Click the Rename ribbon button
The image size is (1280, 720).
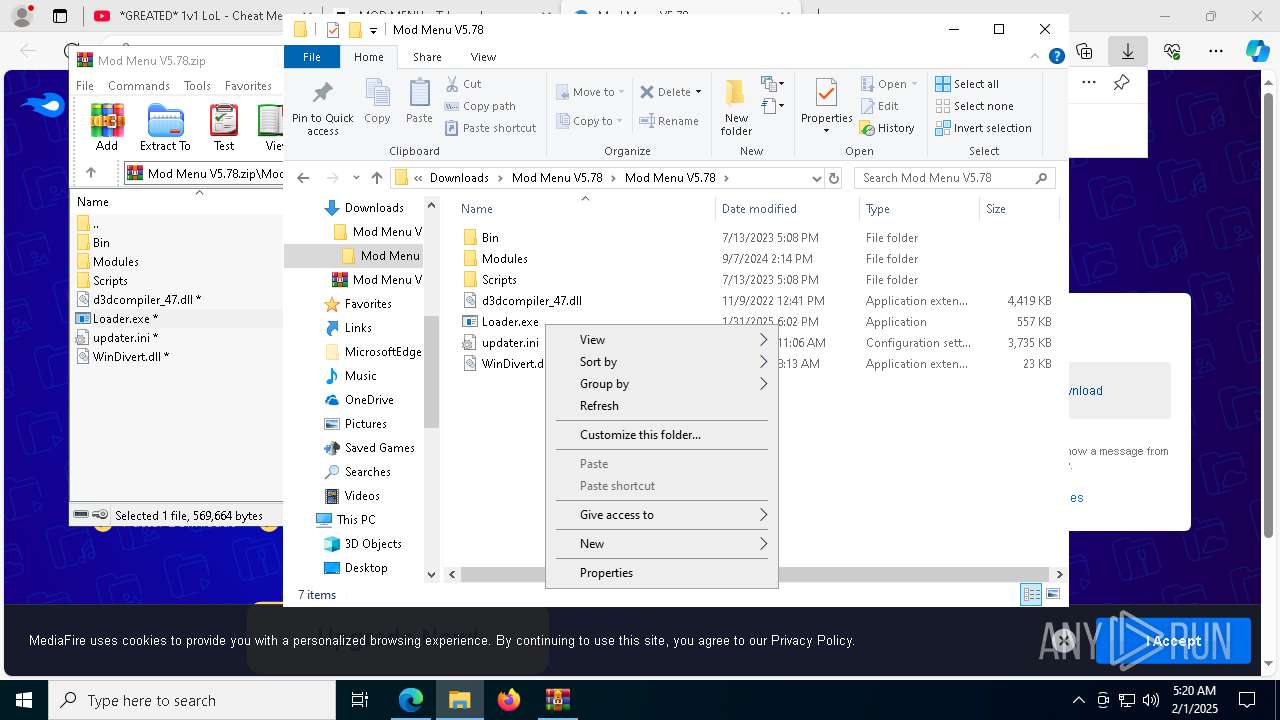coord(669,121)
